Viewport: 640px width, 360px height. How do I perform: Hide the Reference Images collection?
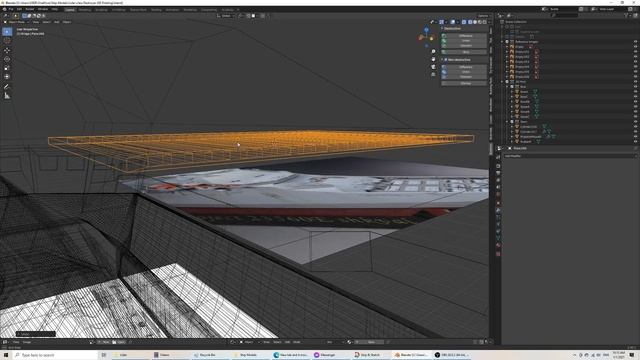click(635, 42)
